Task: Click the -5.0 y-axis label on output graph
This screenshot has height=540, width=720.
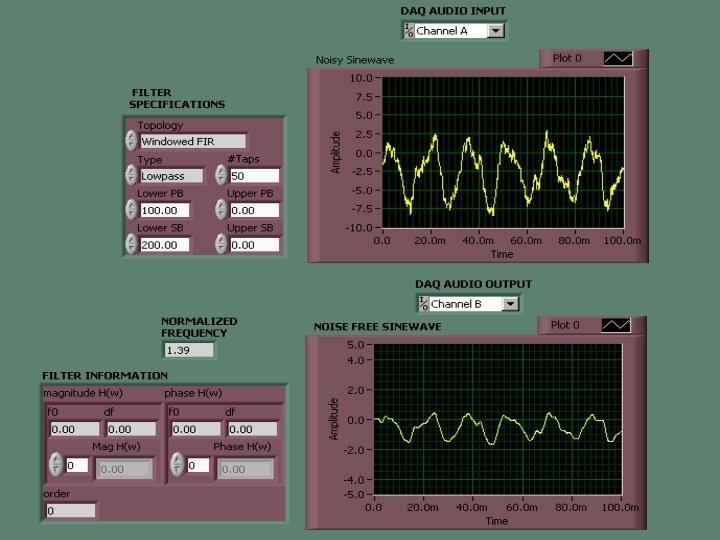Action: click(x=354, y=495)
